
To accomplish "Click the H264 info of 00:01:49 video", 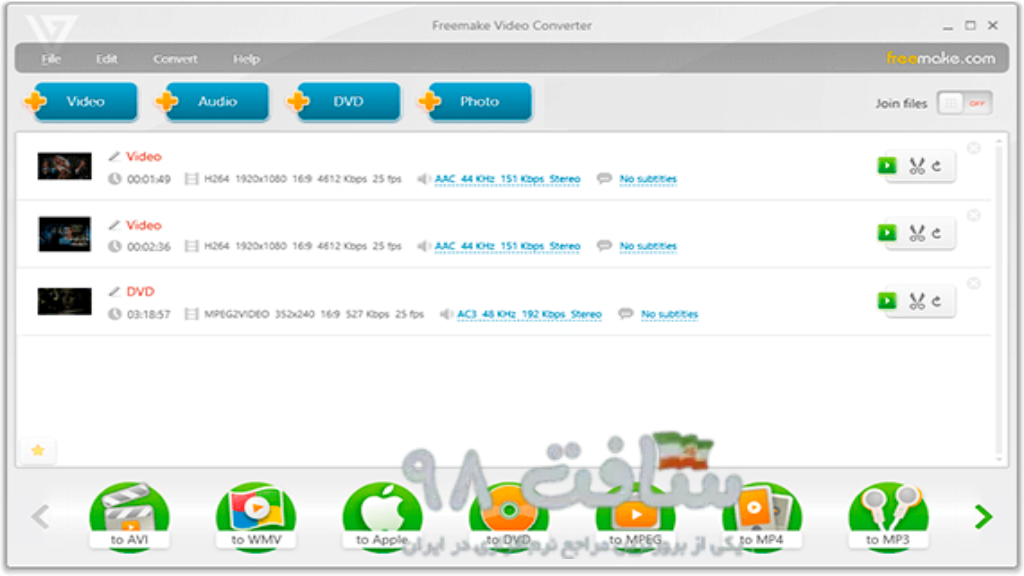I will tap(302, 179).
